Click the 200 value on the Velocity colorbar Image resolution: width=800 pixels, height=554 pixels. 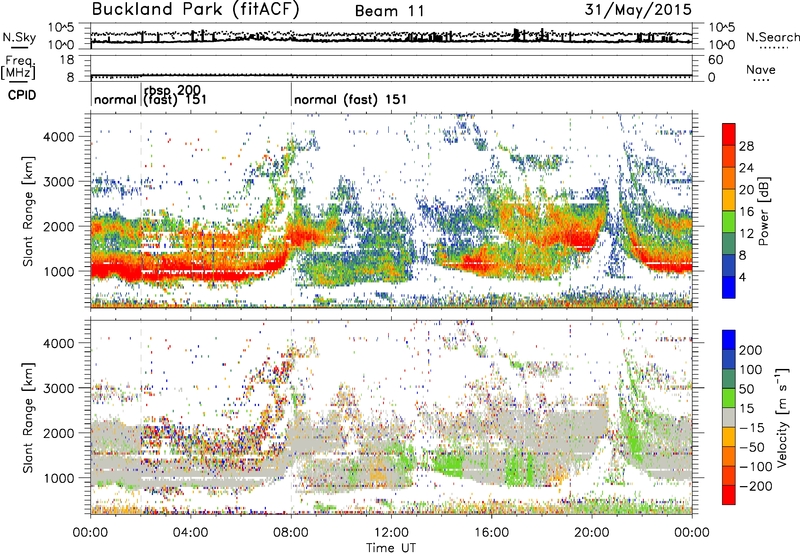pyautogui.click(x=751, y=350)
